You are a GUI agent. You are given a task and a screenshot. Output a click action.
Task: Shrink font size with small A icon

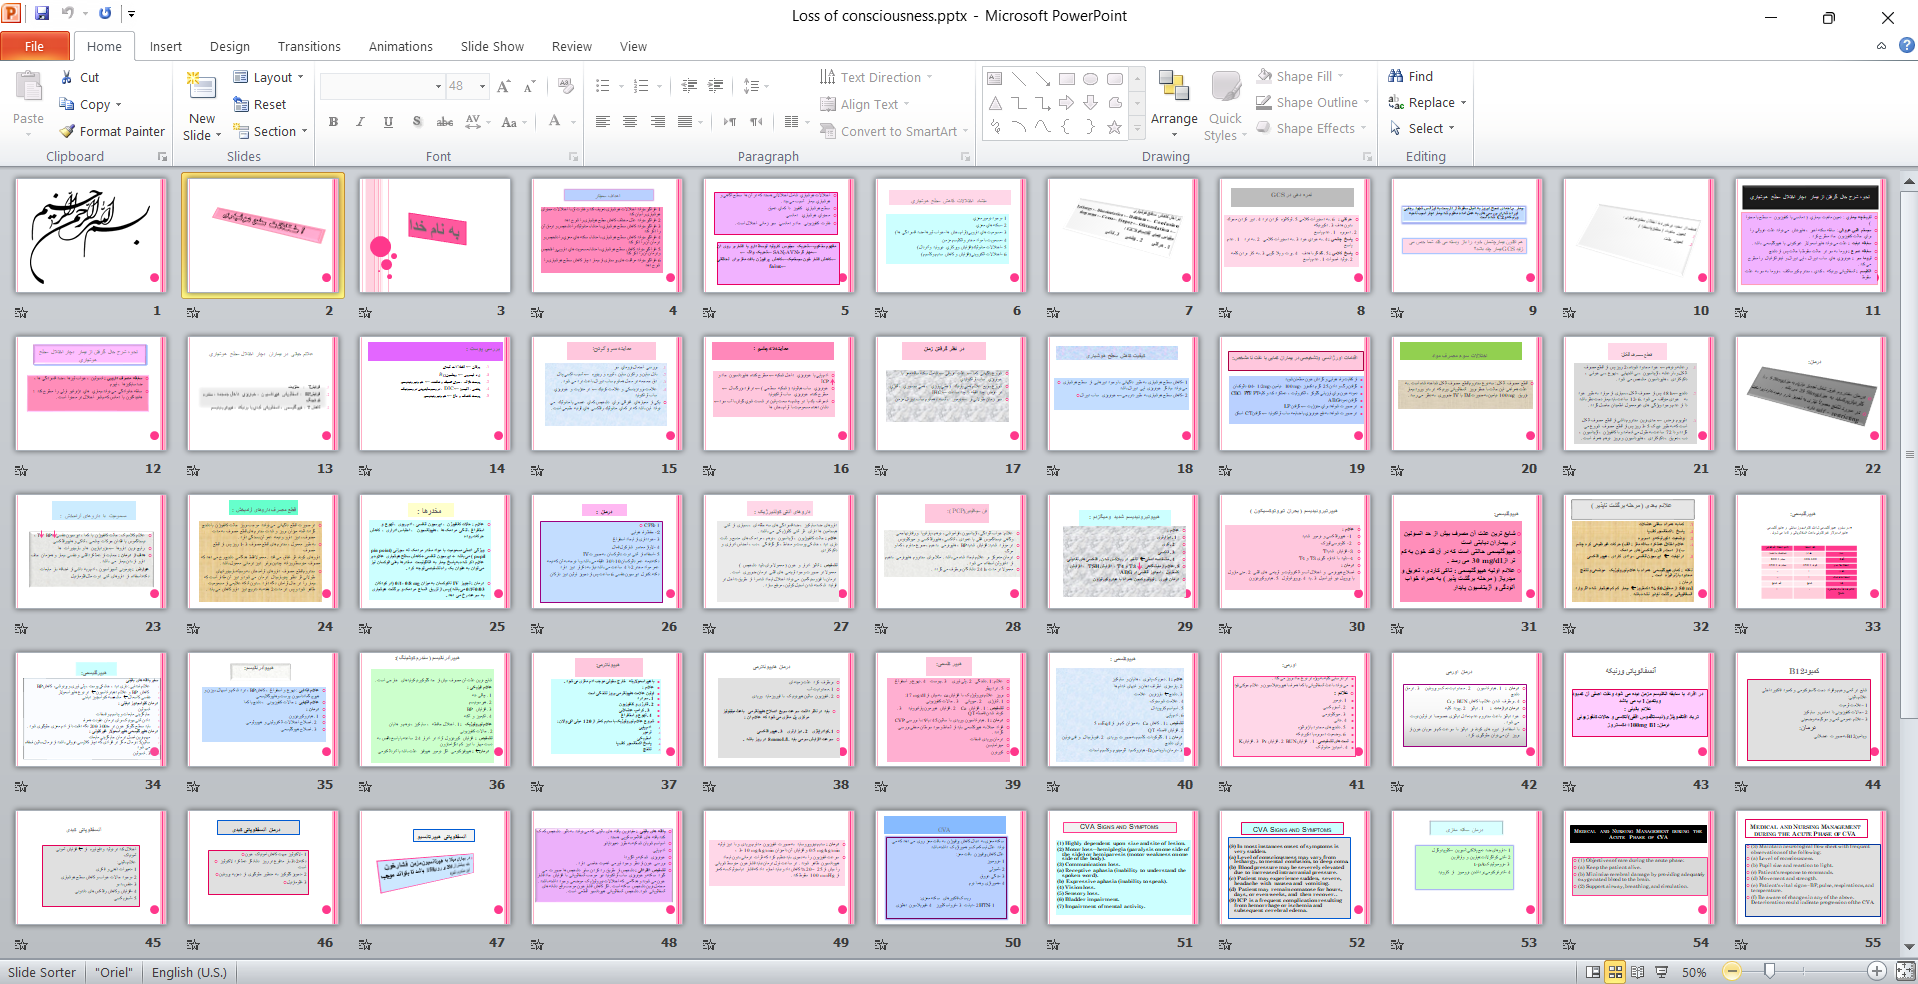[530, 86]
